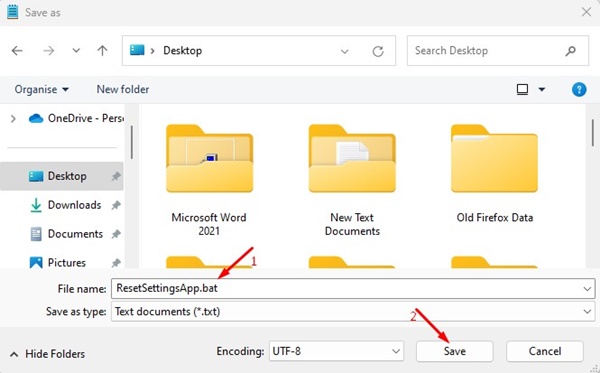The image size is (600, 373).
Task: Click the pin icon beside Downloads
Action: (x=116, y=205)
